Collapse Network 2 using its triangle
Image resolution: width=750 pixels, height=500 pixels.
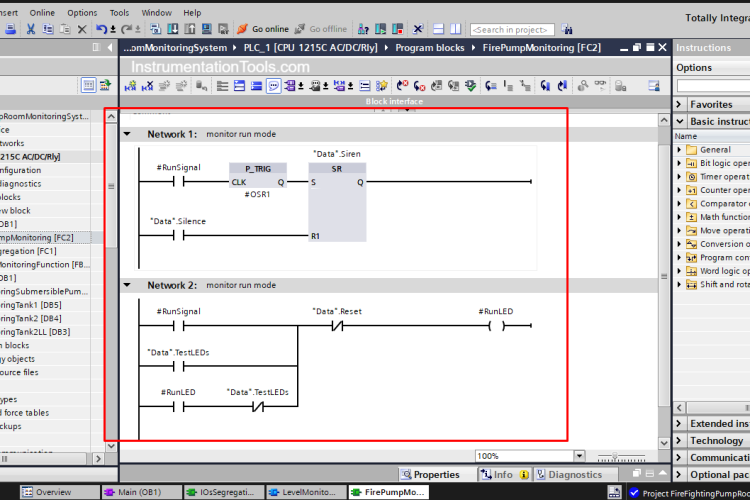point(127,285)
